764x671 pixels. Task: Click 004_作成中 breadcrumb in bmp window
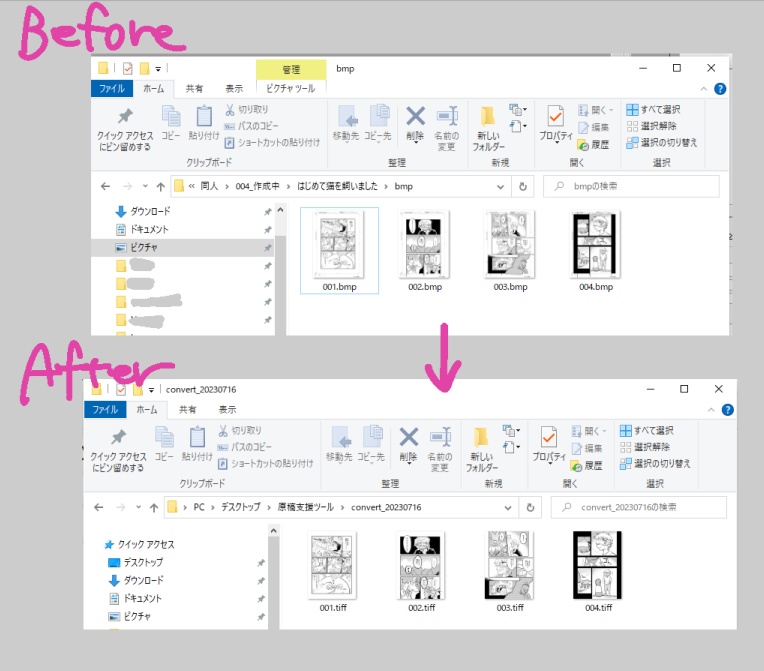tap(257, 186)
